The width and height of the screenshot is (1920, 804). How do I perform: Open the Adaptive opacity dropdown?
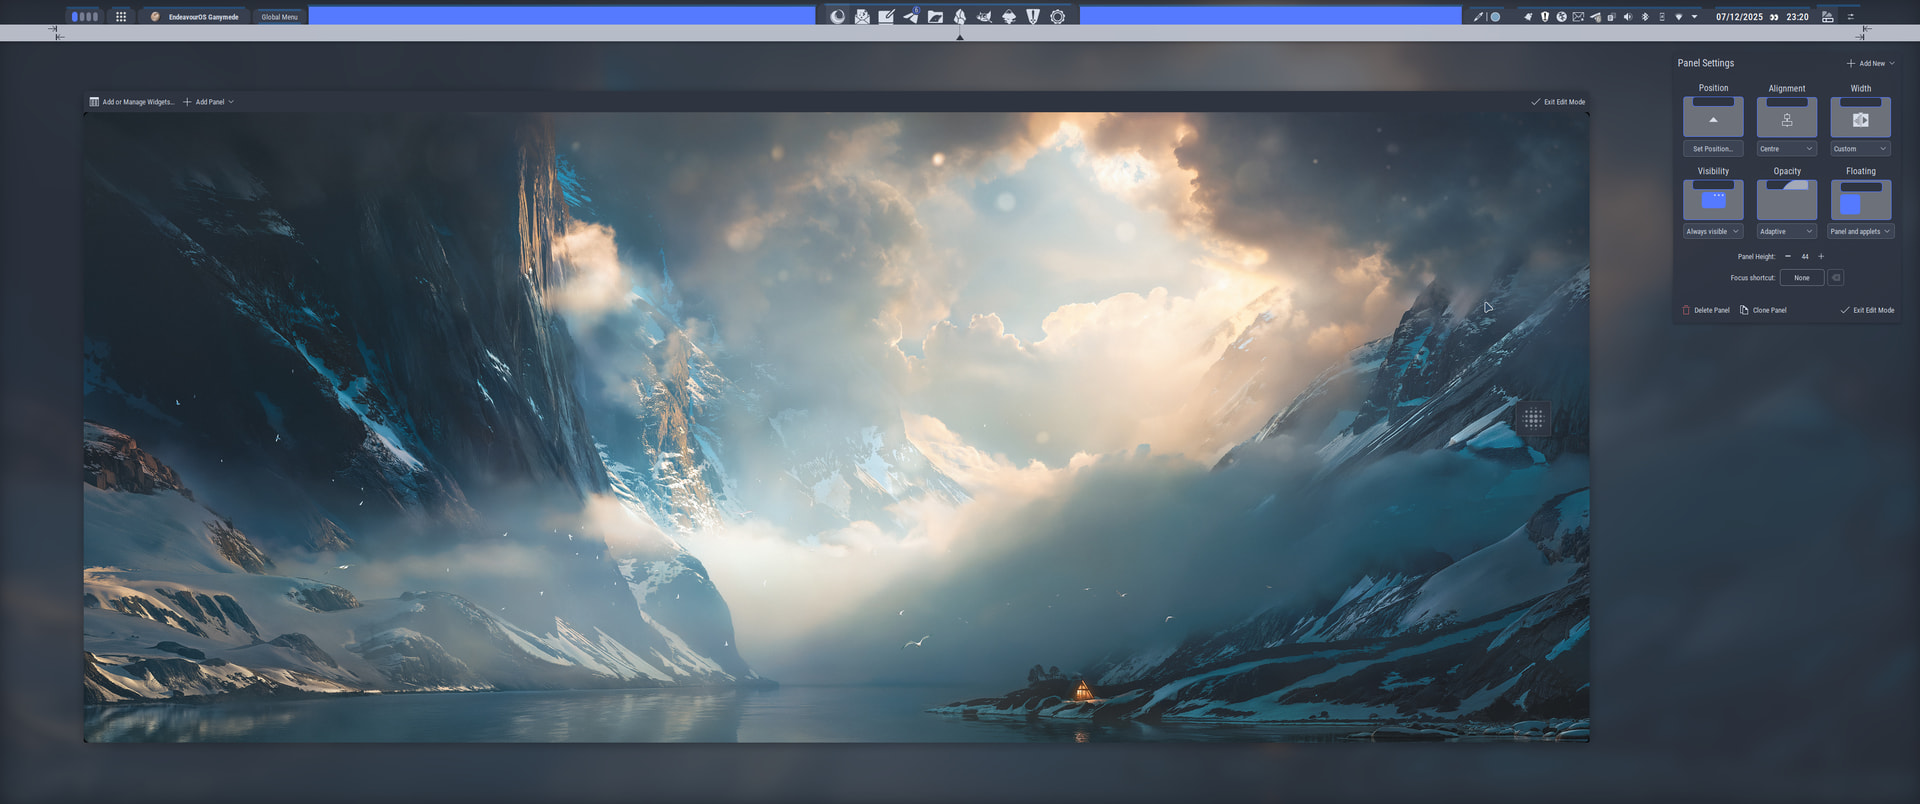pos(1786,232)
